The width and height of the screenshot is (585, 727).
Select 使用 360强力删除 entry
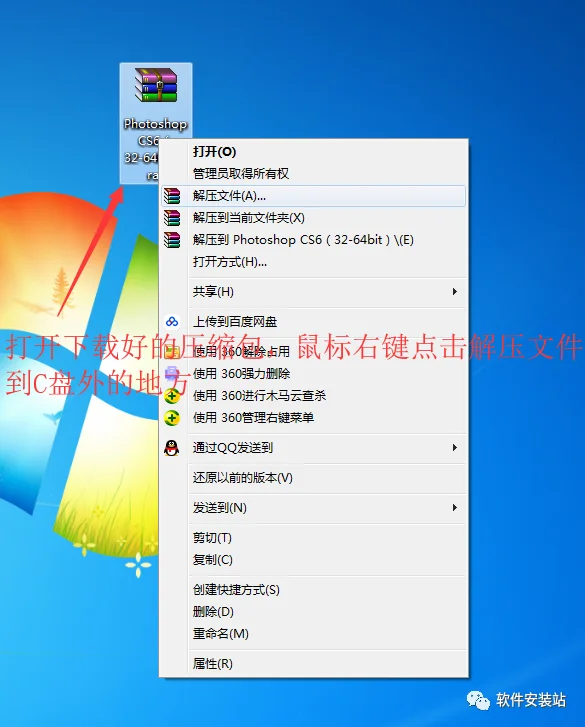click(313, 374)
